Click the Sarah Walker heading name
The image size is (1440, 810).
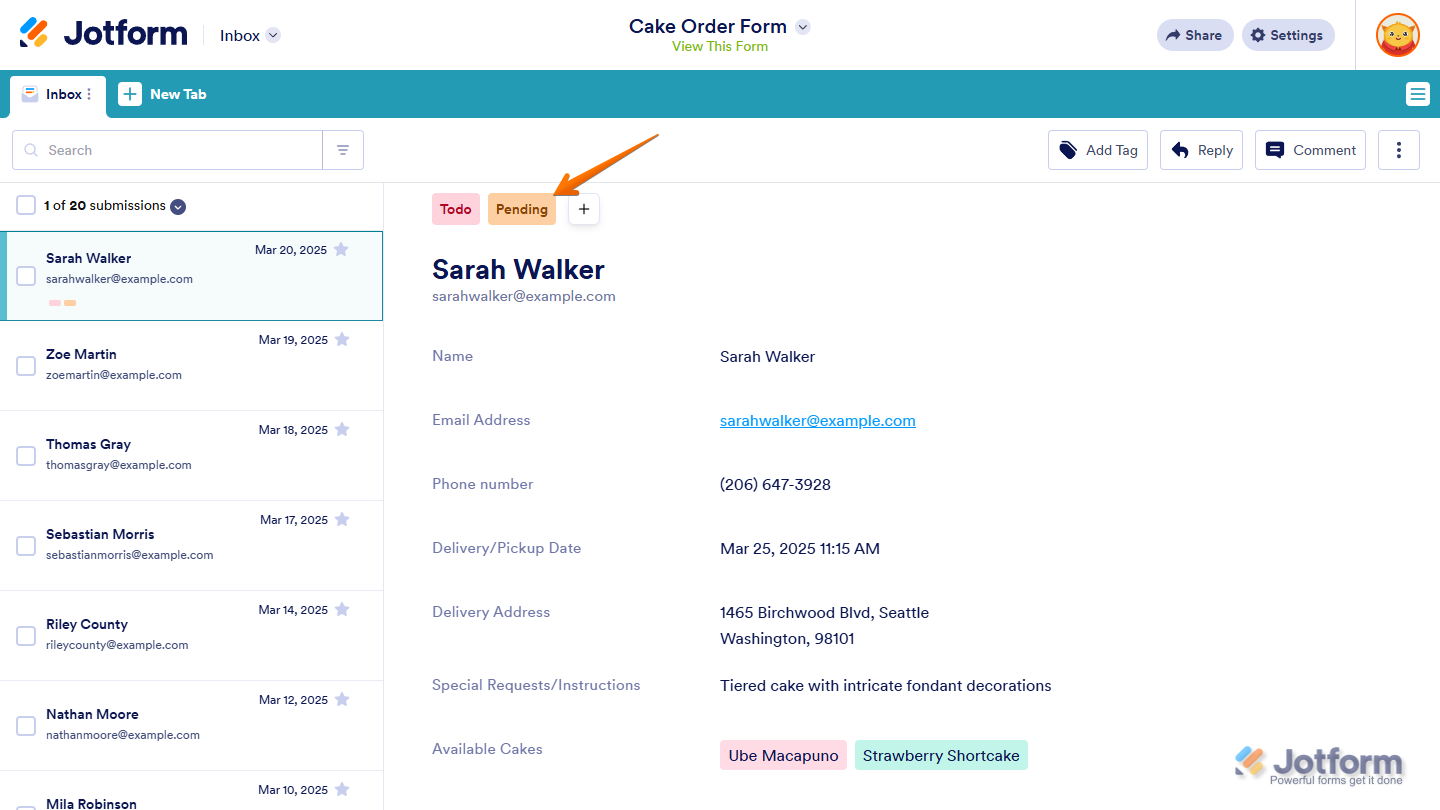518,269
